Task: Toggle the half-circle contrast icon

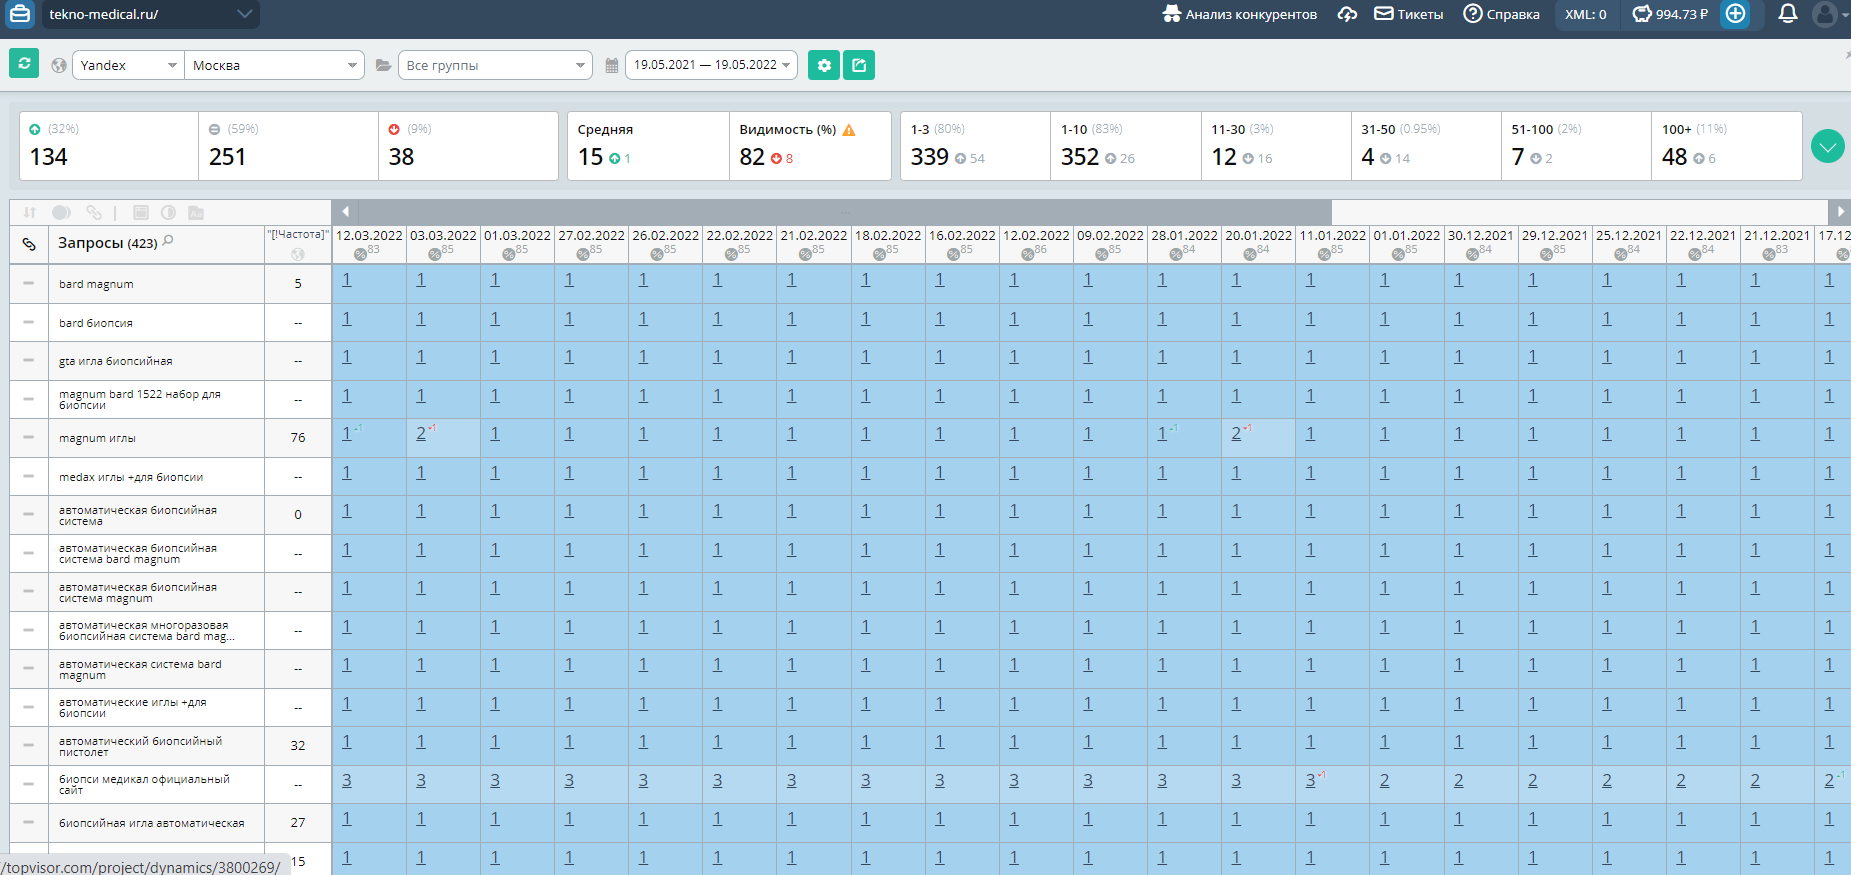Action: (x=168, y=212)
